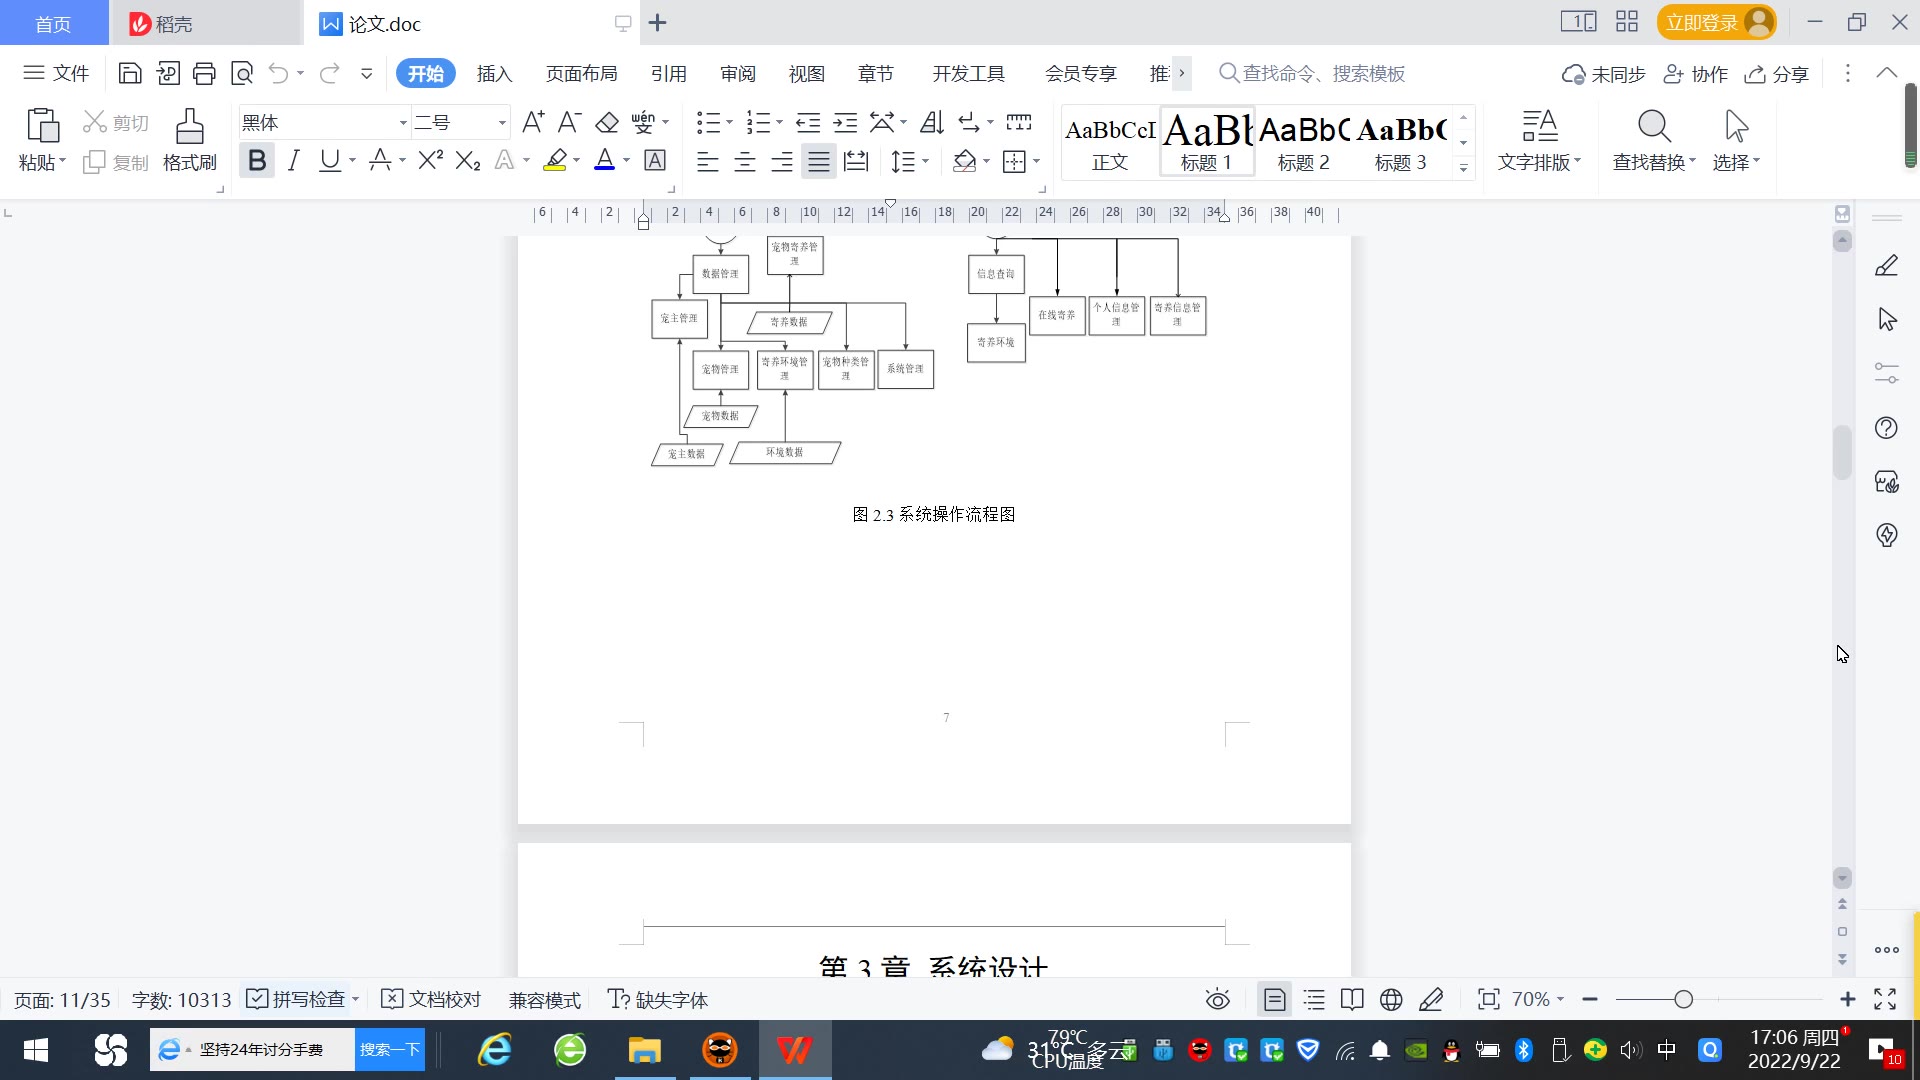The image size is (1920, 1080).
Task: Click the Subscript X₂ icon
Action: 468,160
